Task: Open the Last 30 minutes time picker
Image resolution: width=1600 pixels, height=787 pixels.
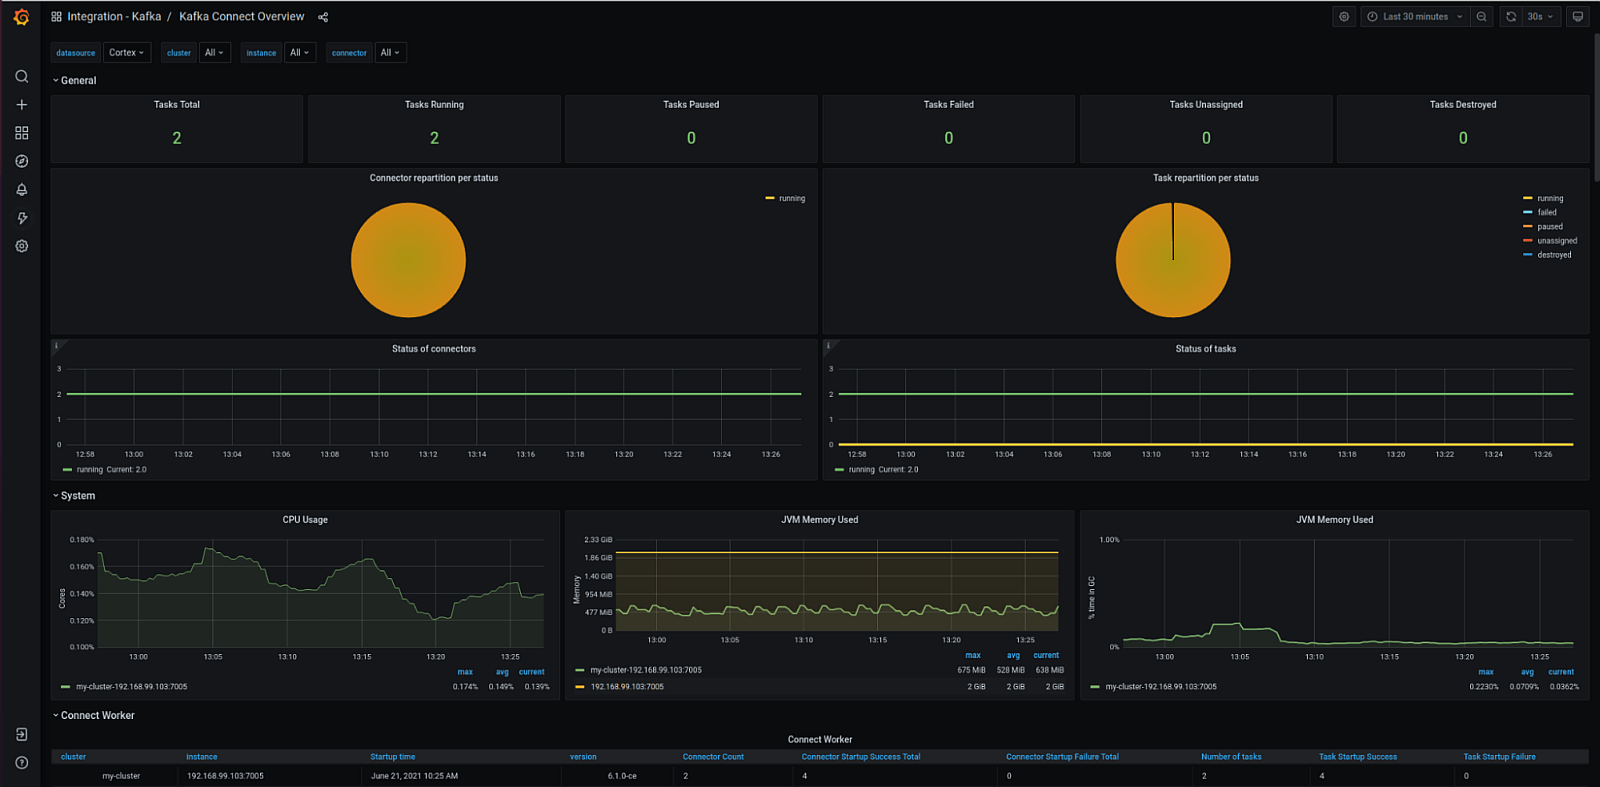Action: tap(1415, 17)
